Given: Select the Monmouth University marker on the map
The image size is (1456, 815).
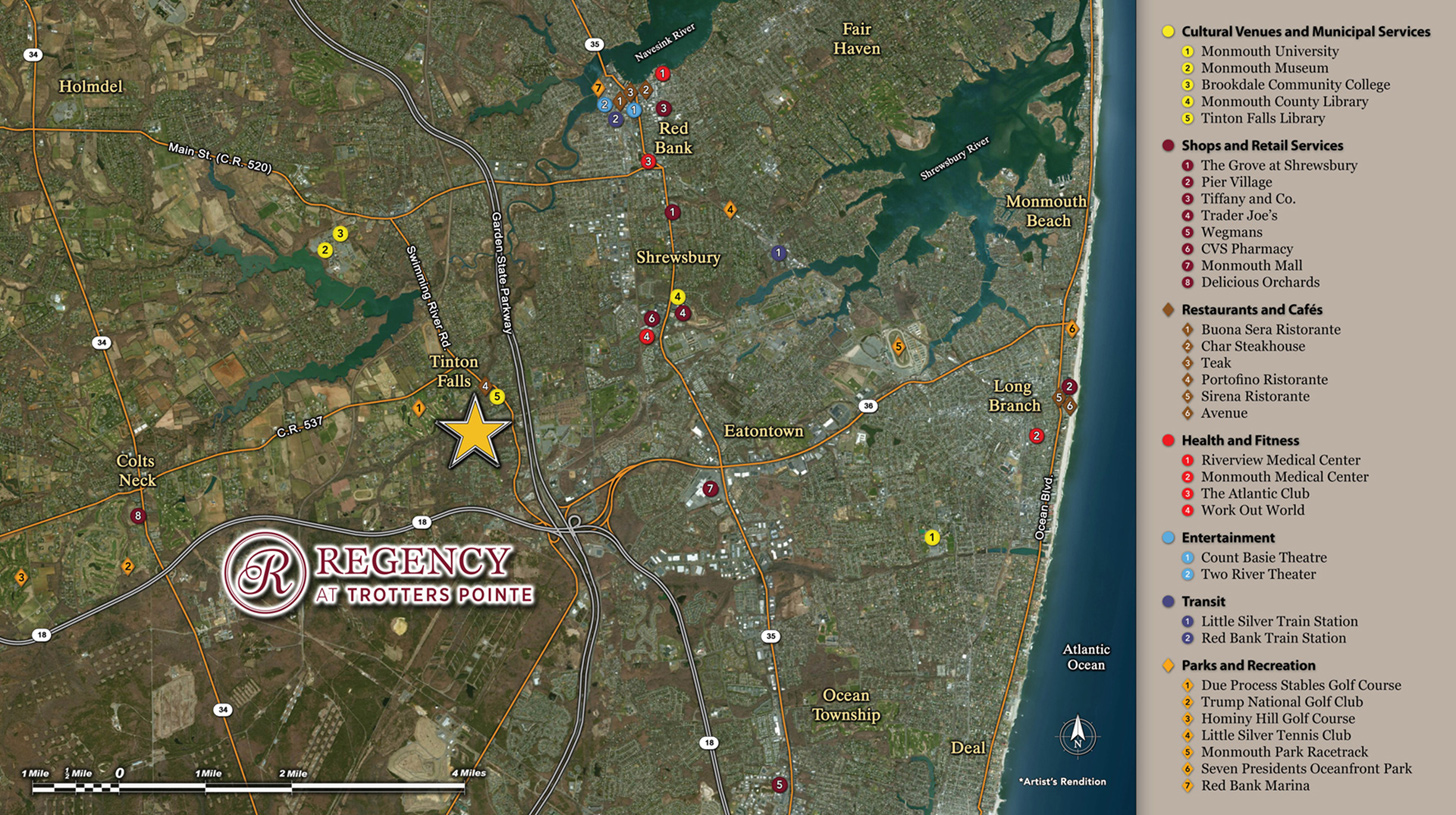Looking at the screenshot, I should coord(932,537).
